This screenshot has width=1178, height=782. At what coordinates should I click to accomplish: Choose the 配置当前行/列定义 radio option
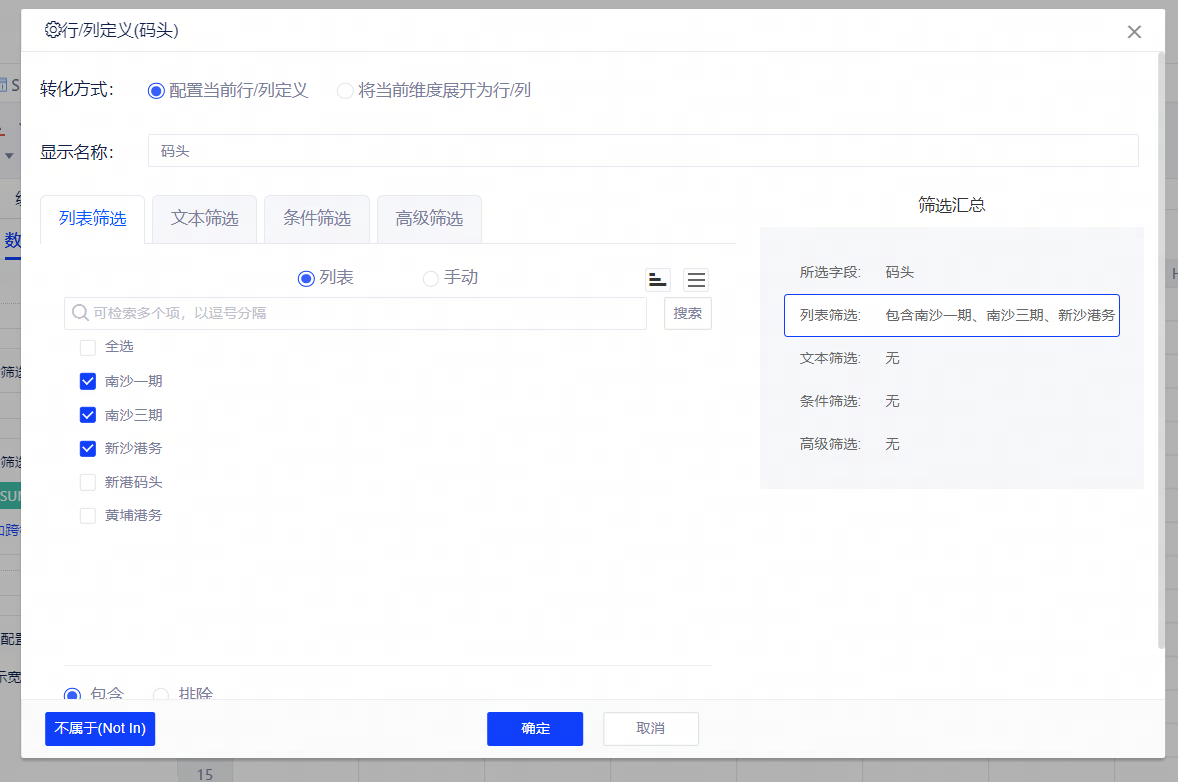(x=156, y=91)
